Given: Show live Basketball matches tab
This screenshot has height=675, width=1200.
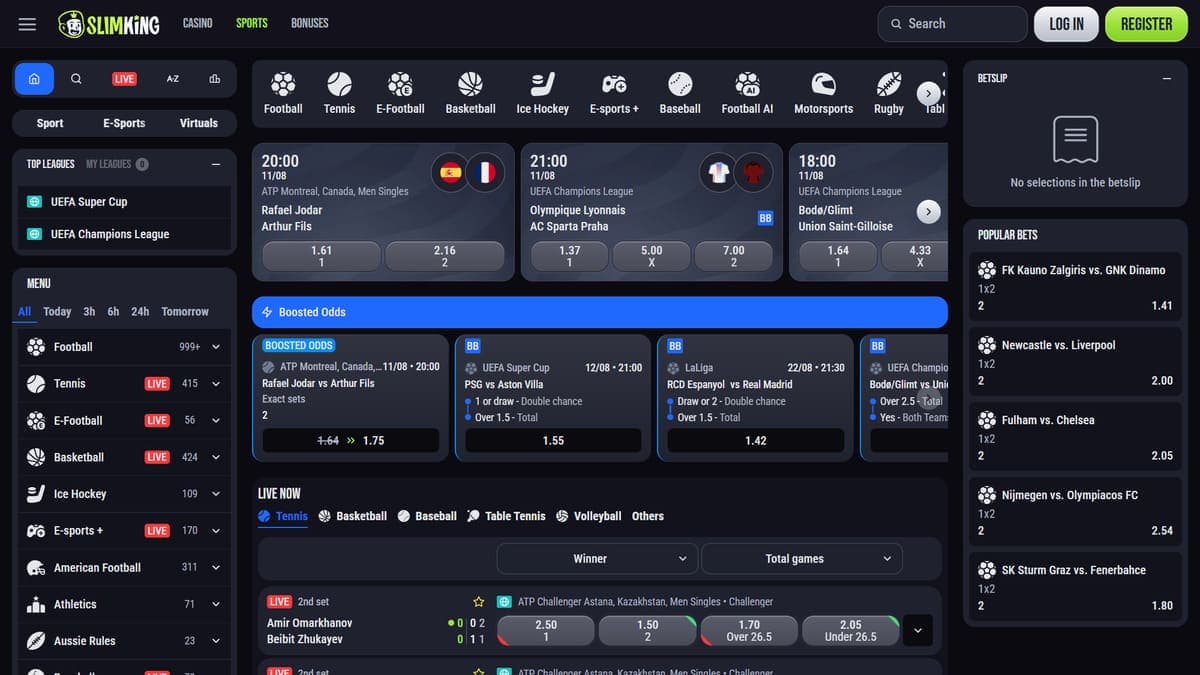Looking at the screenshot, I should pos(352,516).
